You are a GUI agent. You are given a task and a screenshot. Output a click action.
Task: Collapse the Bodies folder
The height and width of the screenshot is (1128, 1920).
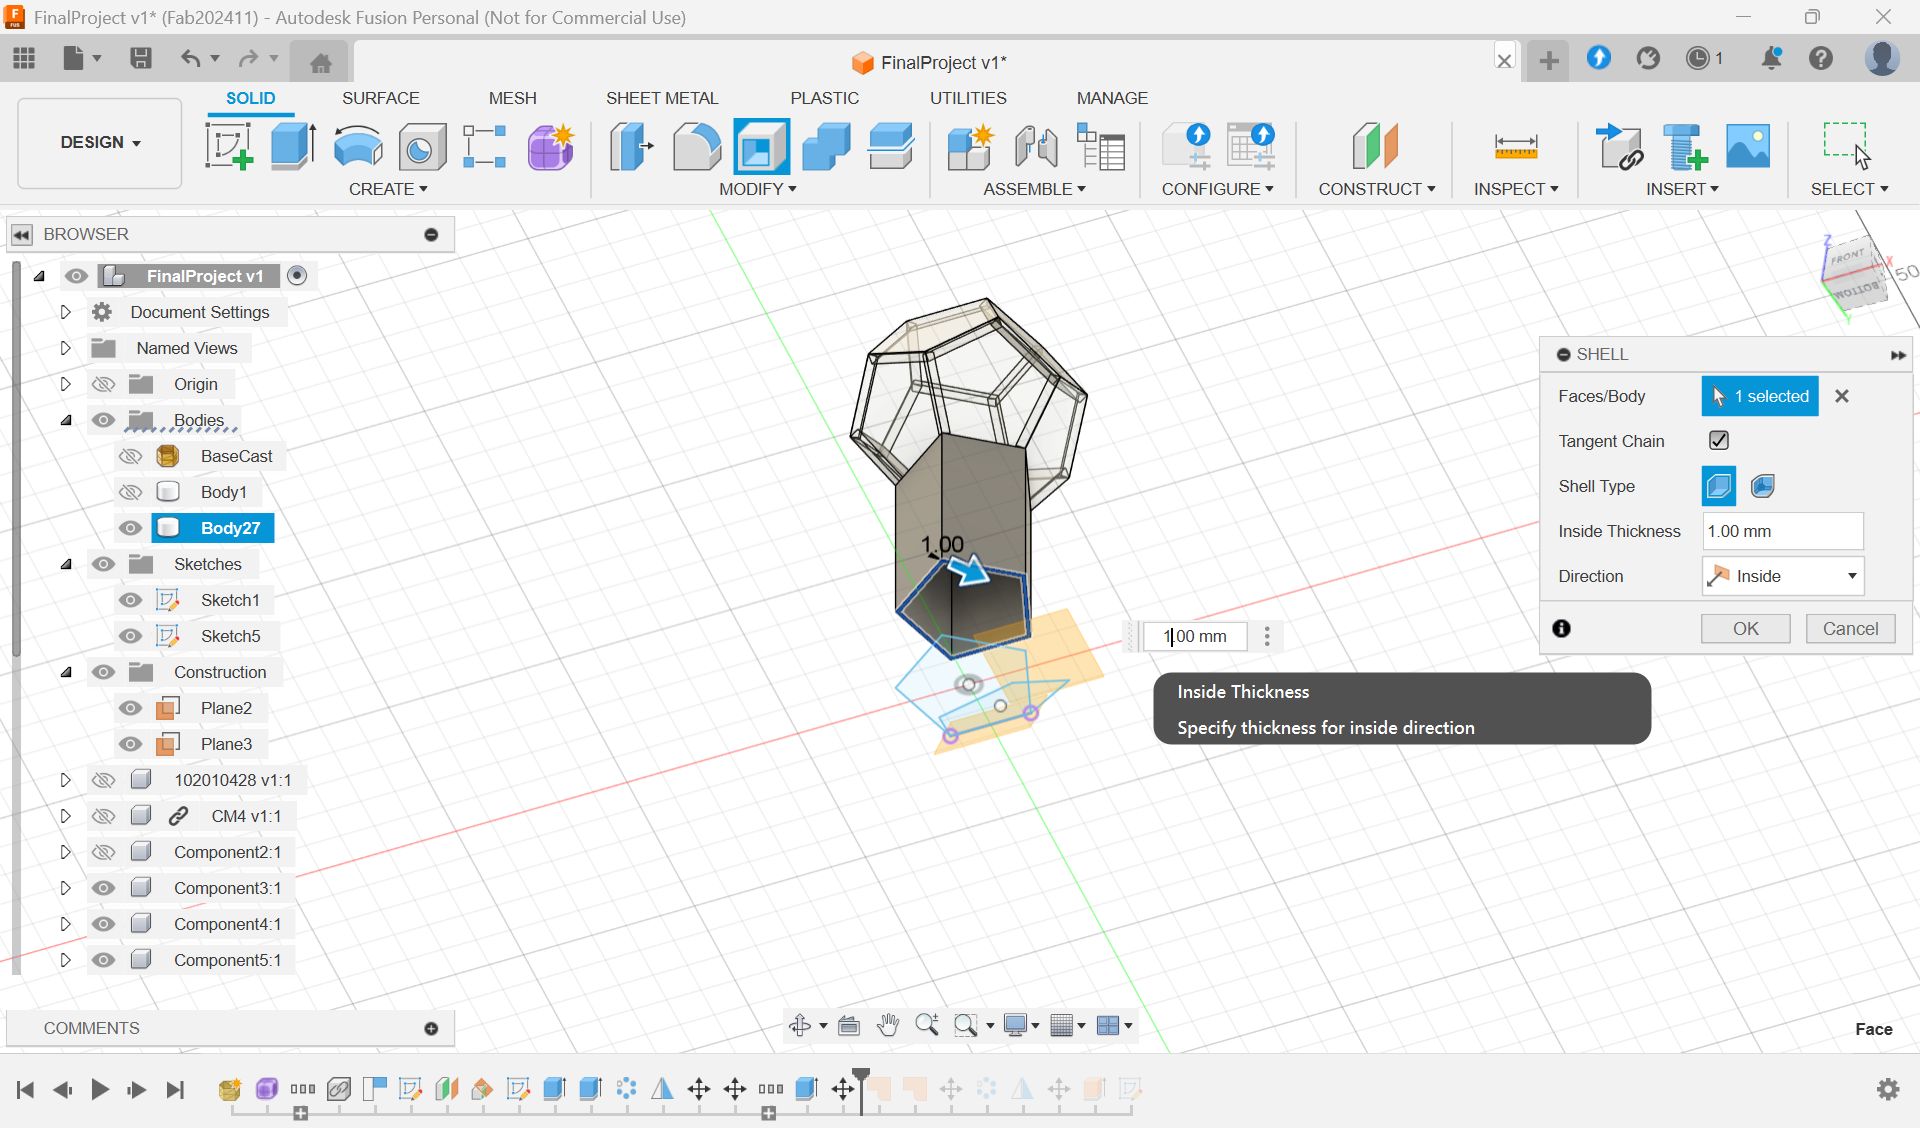[x=65, y=420]
